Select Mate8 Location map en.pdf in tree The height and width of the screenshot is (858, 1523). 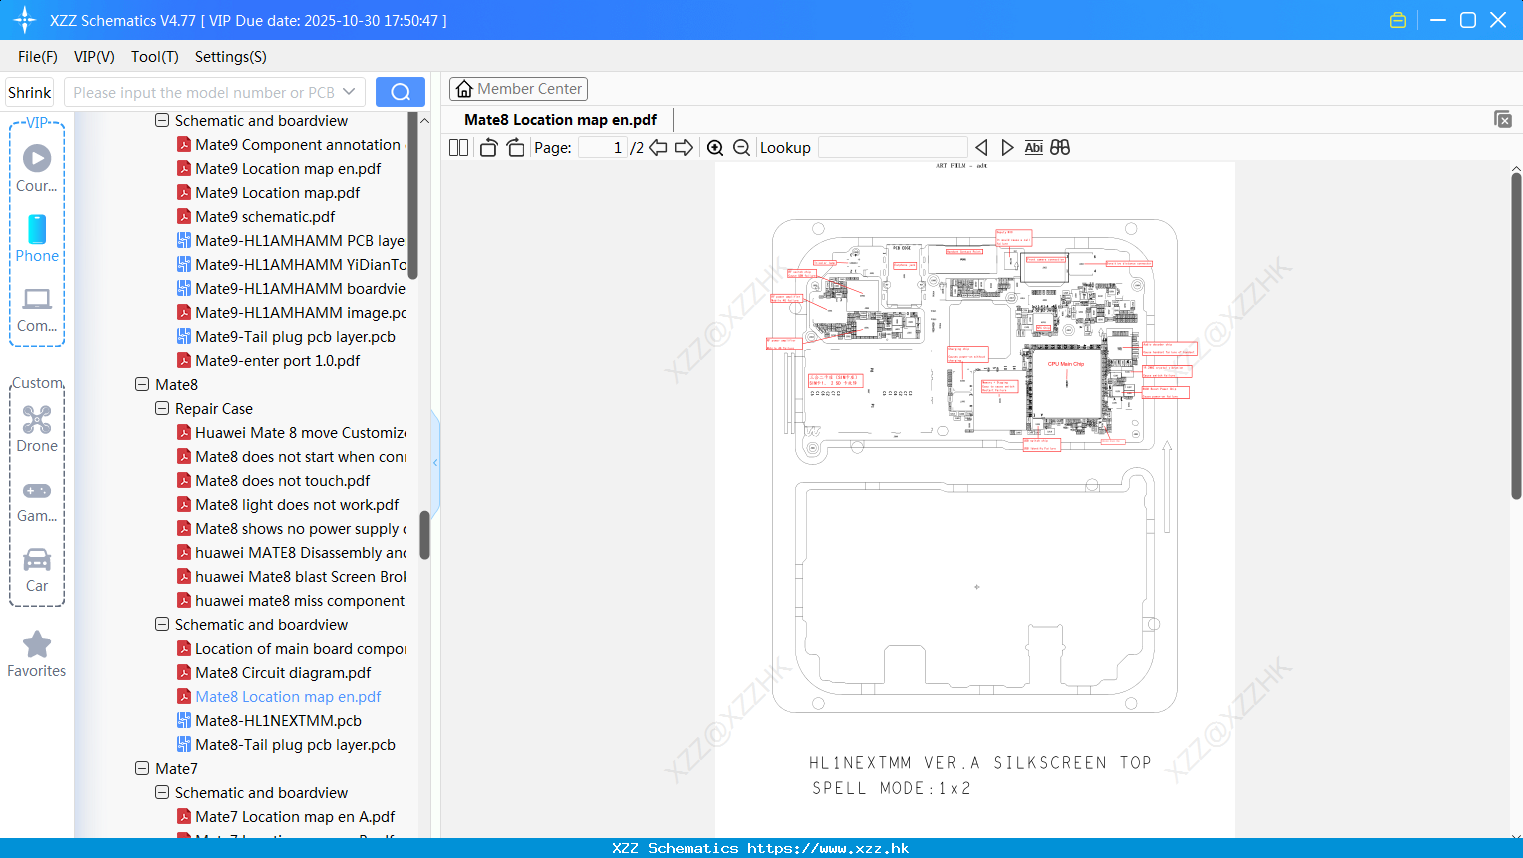click(x=288, y=696)
